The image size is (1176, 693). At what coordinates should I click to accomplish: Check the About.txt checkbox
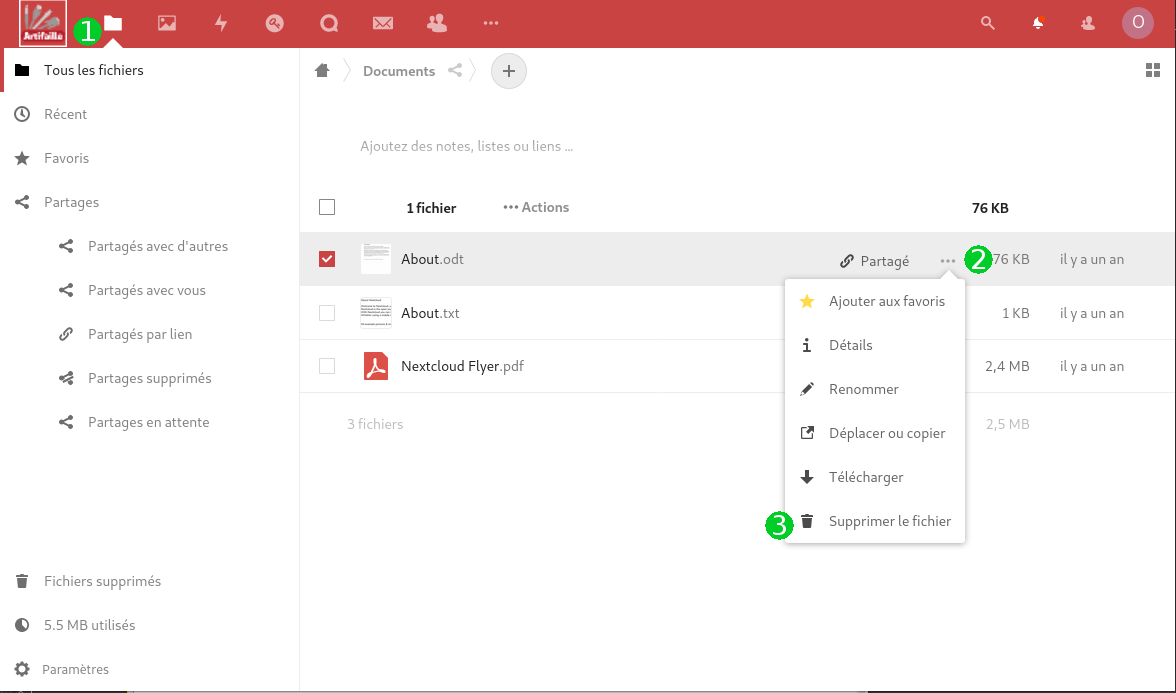pyautogui.click(x=327, y=313)
